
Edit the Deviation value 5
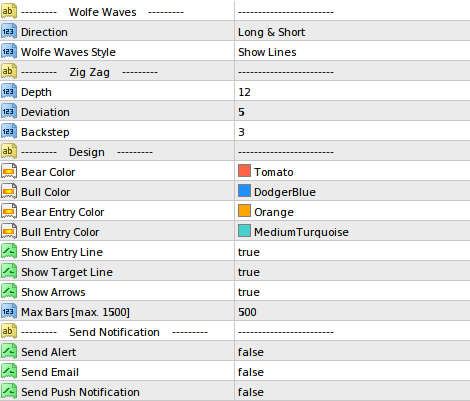(241, 112)
